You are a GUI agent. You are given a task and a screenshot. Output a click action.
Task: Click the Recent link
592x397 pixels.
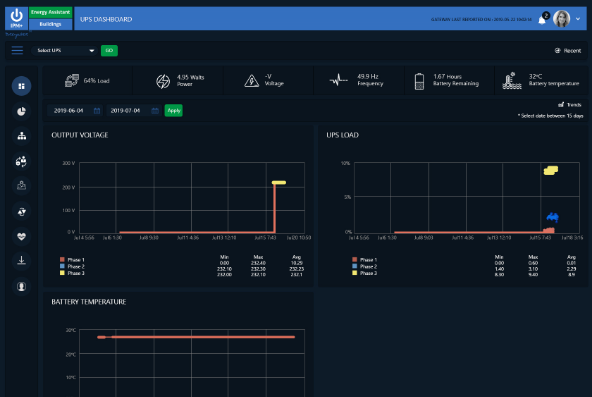[x=572, y=51]
